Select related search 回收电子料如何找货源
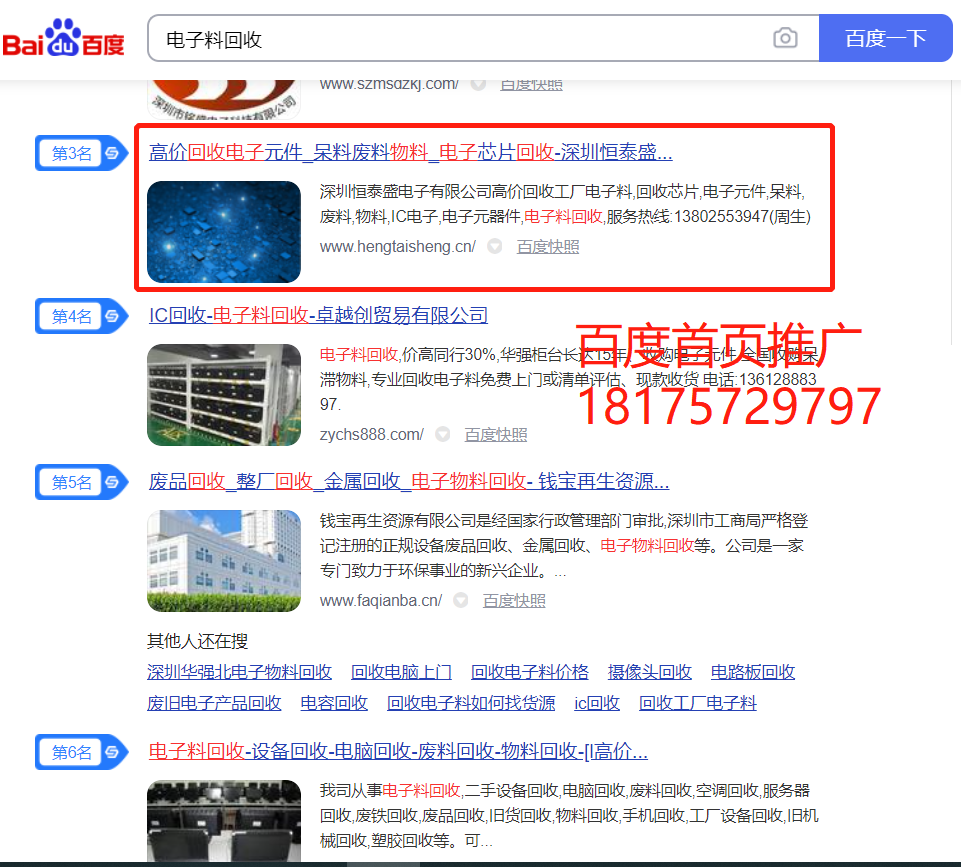Screen dimensions: 961x867 [x=471, y=703]
